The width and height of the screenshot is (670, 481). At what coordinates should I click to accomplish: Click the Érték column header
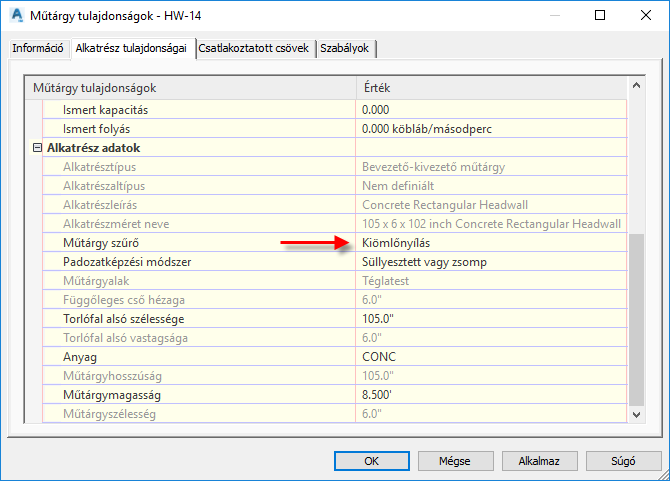tap(490, 88)
